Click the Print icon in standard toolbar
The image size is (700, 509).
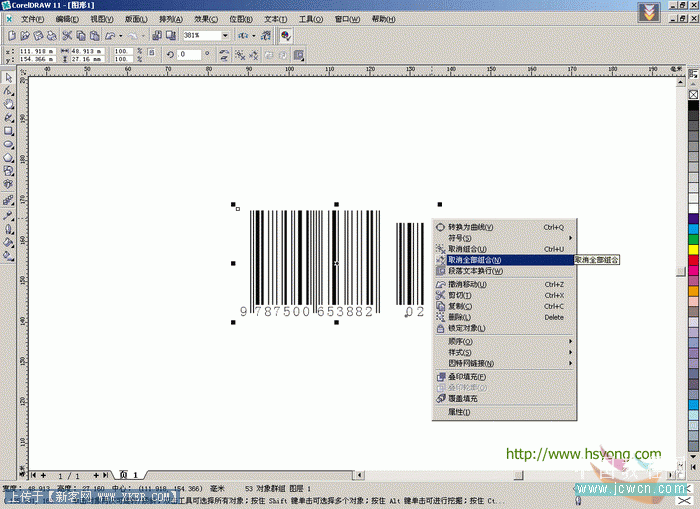tap(52, 35)
